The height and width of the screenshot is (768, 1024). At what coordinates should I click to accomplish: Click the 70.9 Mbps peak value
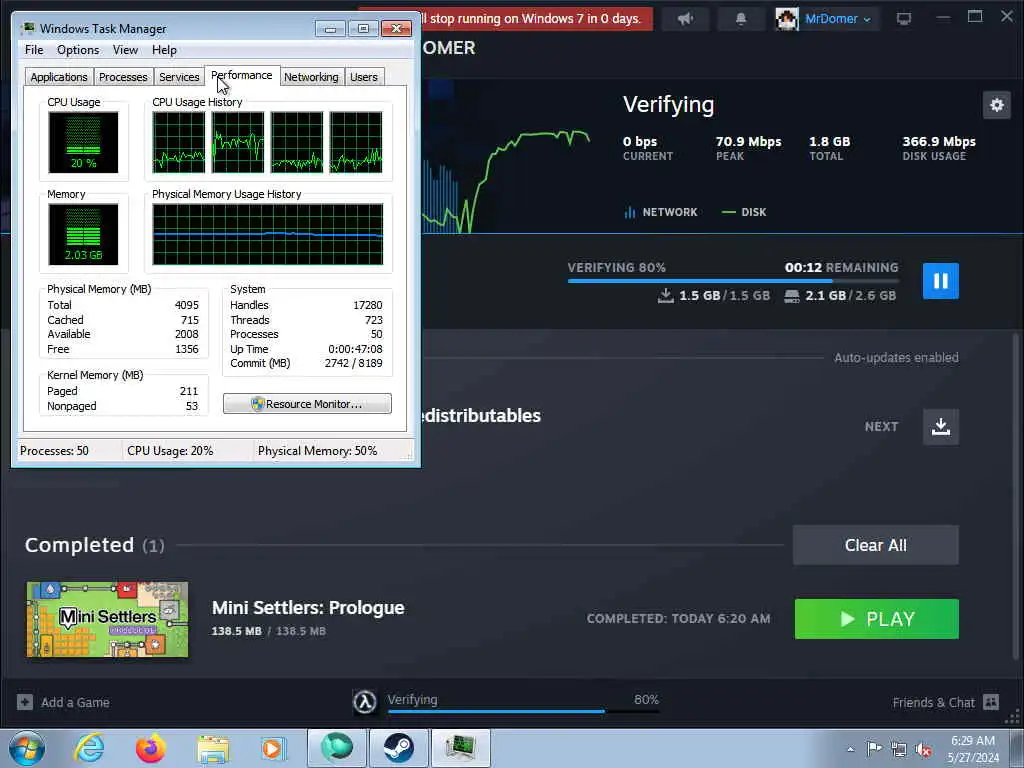(748, 141)
